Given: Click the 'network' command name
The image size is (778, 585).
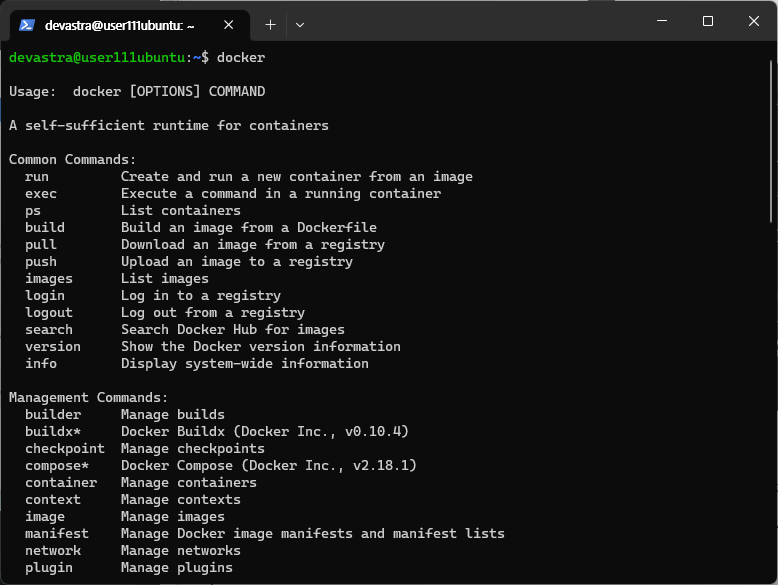Looking at the screenshot, I should click(53, 550).
